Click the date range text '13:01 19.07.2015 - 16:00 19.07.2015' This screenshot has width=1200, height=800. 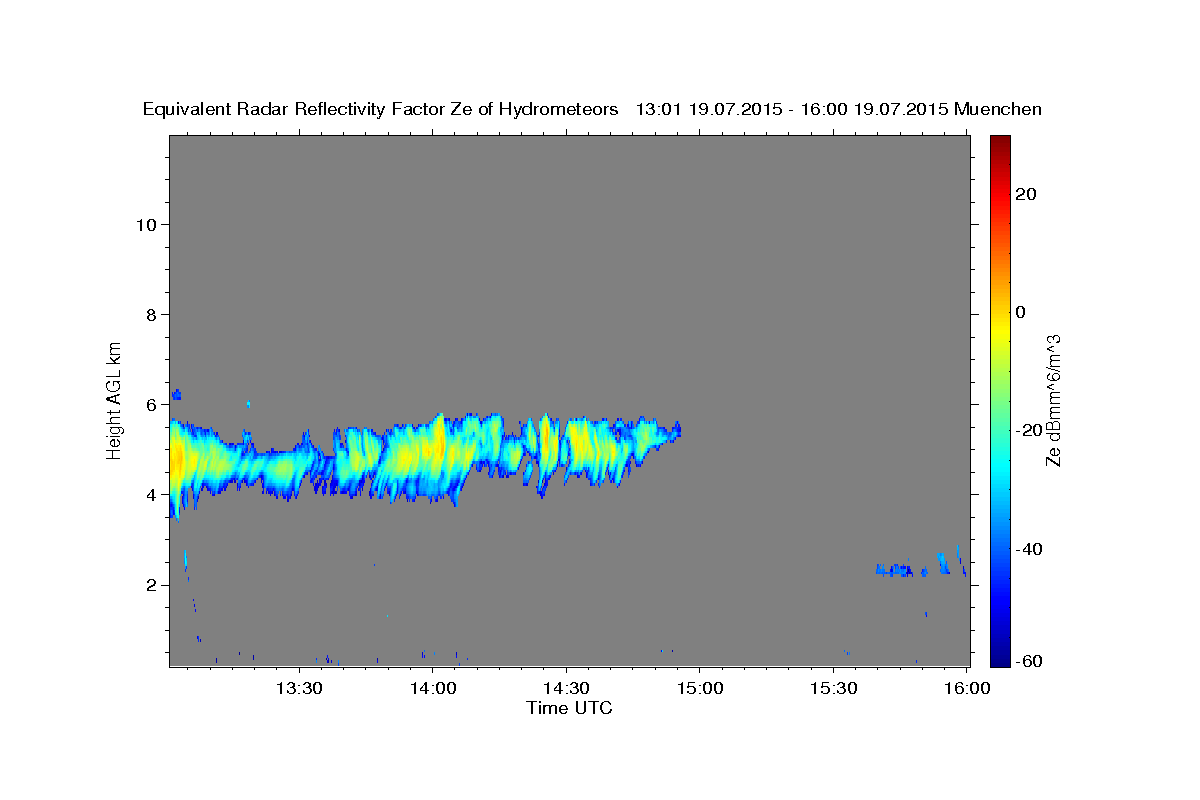[793, 109]
